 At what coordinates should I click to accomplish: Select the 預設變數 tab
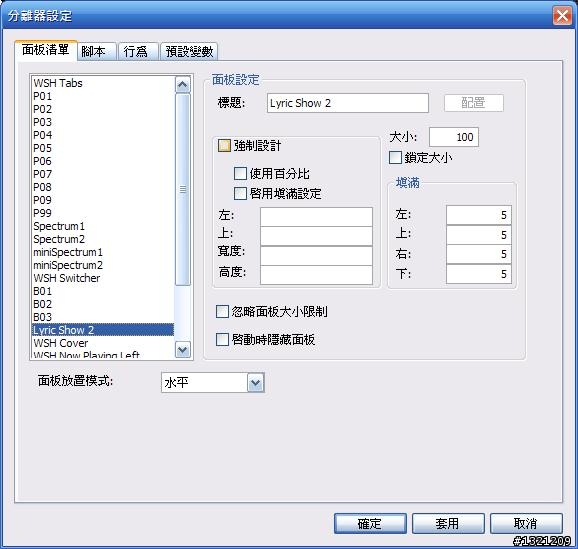(x=189, y=51)
